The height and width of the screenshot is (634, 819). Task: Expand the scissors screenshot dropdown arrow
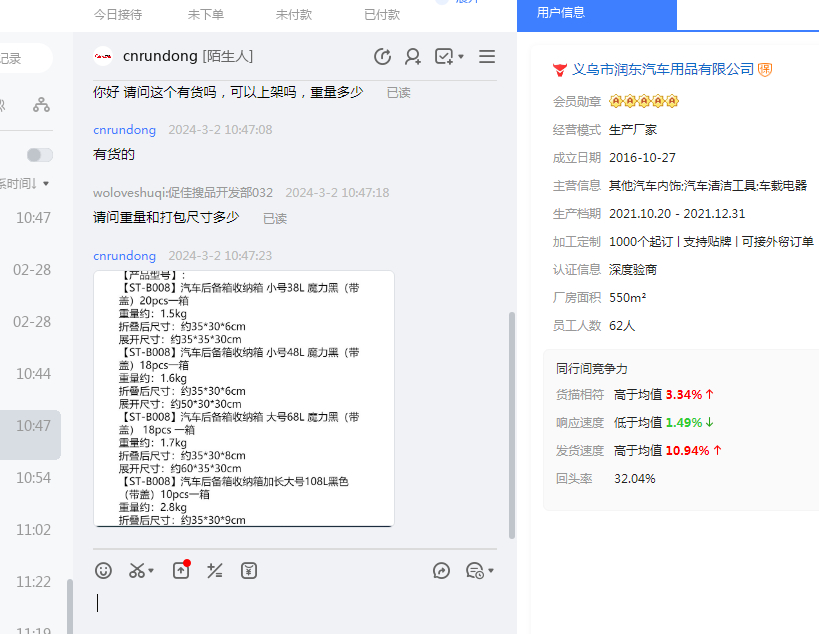point(151,571)
